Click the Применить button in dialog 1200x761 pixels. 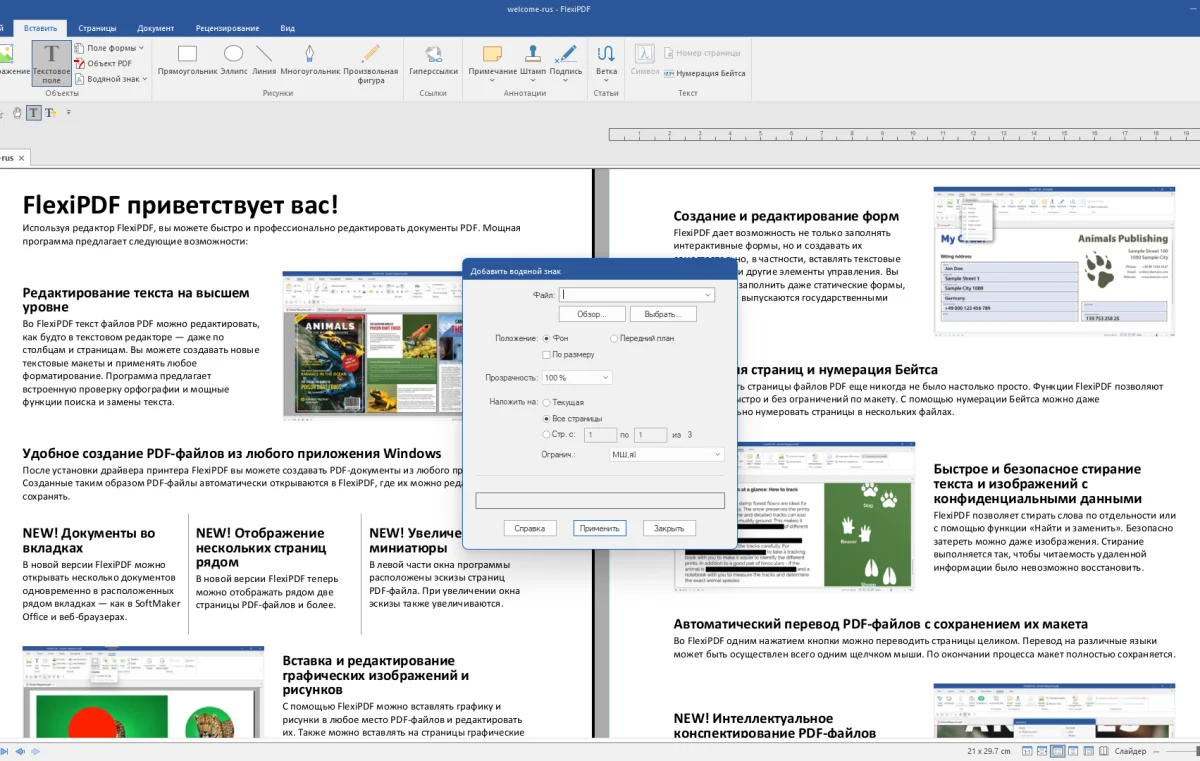[599, 528]
